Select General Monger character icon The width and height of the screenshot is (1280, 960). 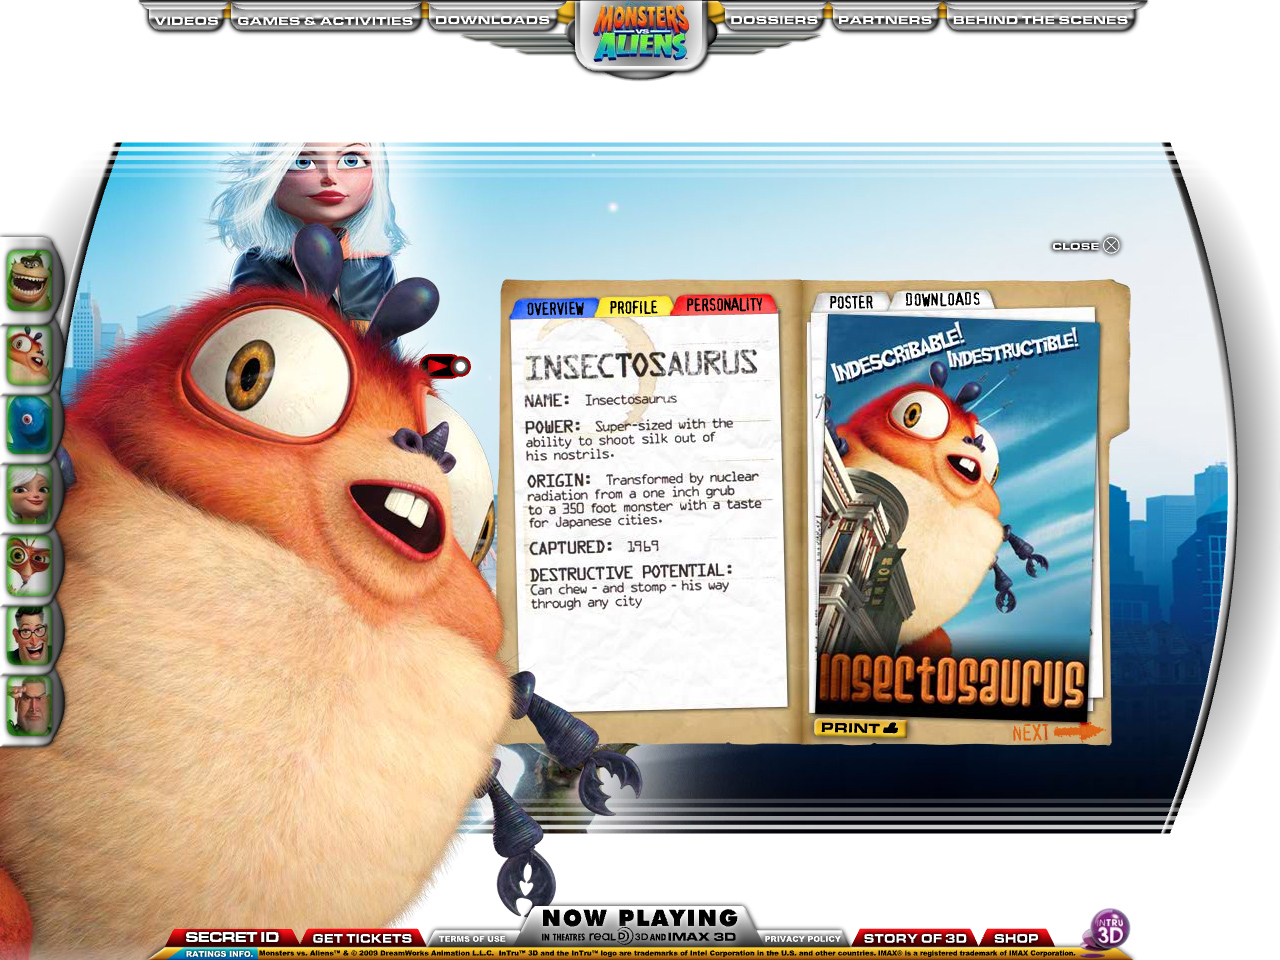pos(30,705)
